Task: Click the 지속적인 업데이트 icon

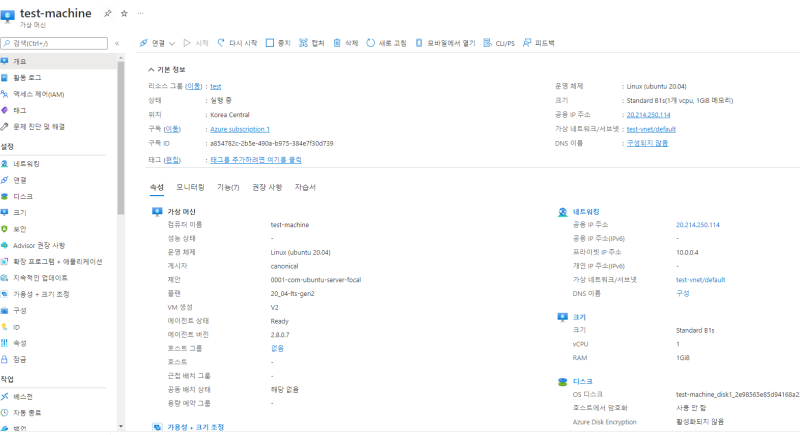Action: coord(5,278)
